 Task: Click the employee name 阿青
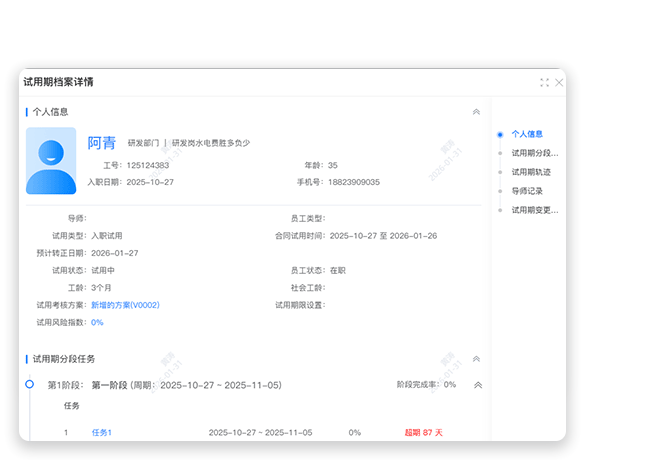[x=102, y=143]
